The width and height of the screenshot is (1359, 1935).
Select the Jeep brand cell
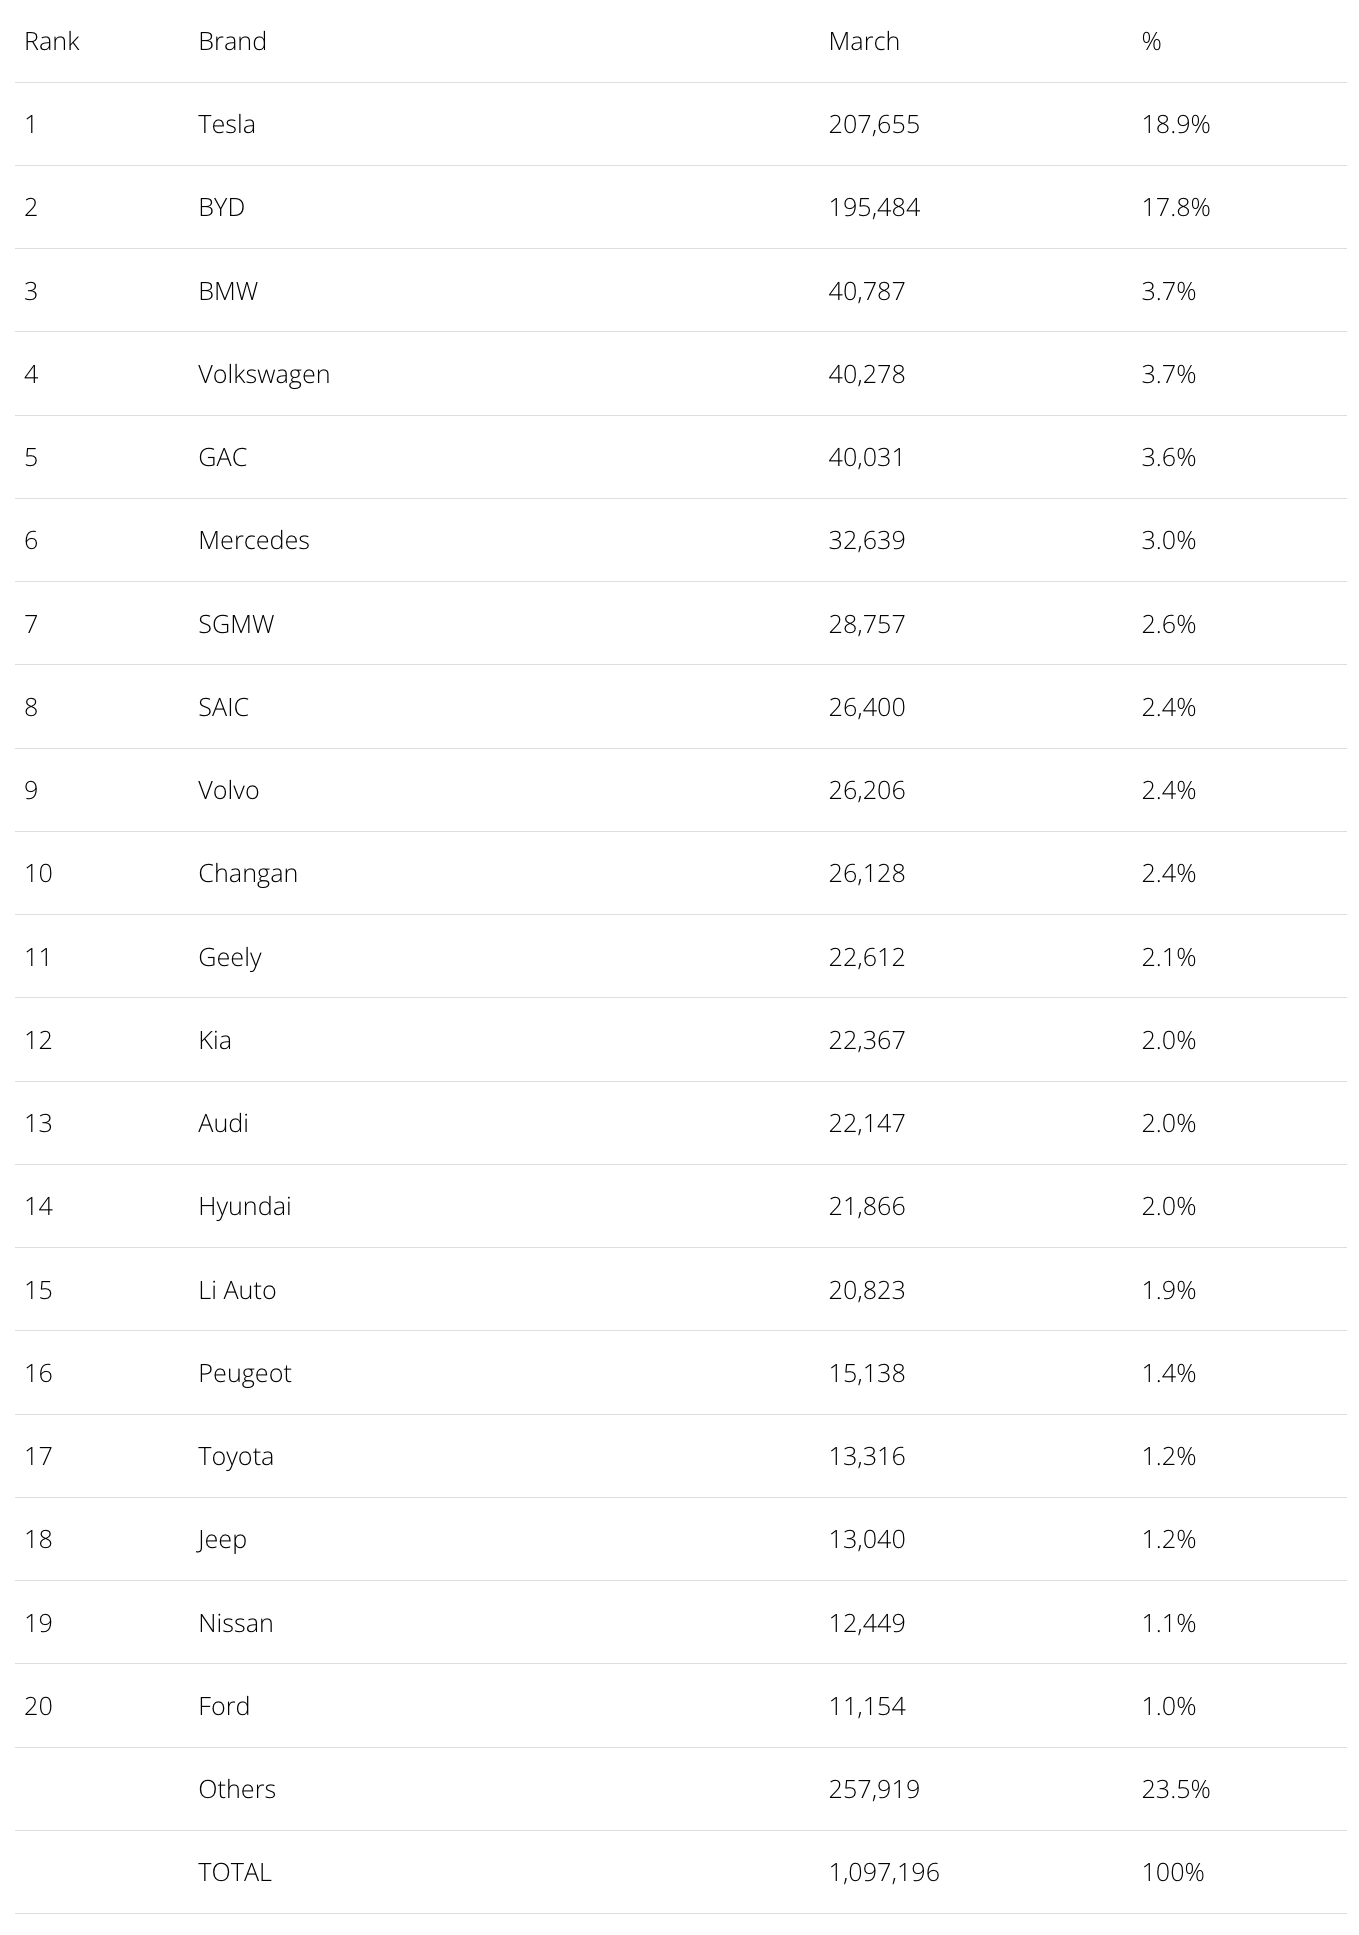tap(222, 1539)
